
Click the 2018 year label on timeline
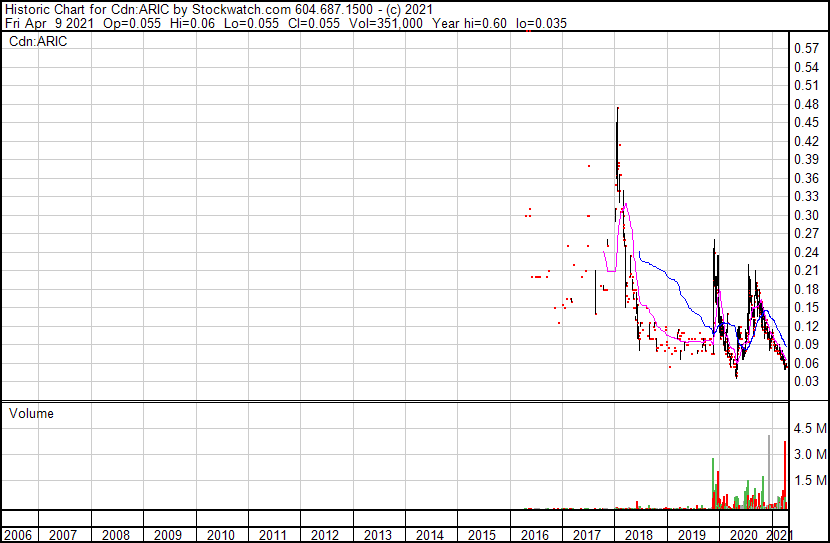coord(639,535)
